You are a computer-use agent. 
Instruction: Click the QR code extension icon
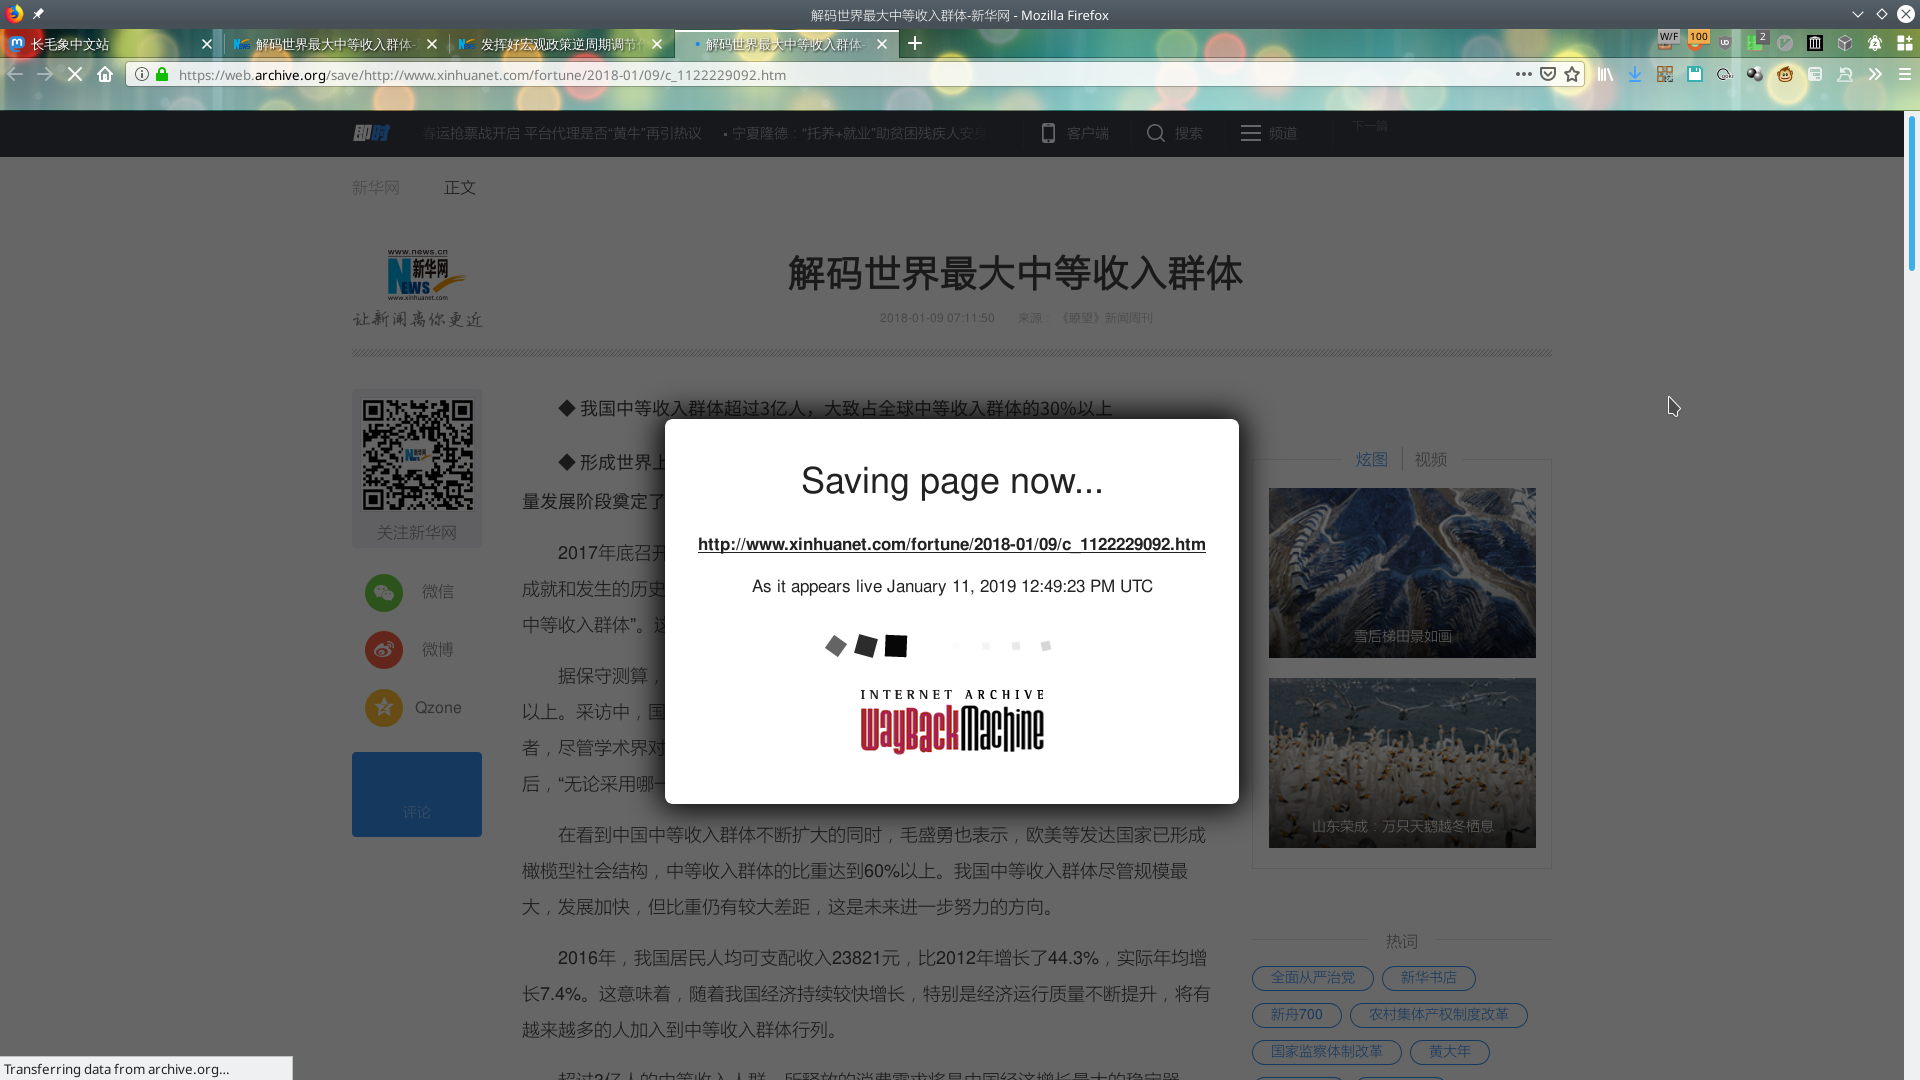tap(1665, 75)
